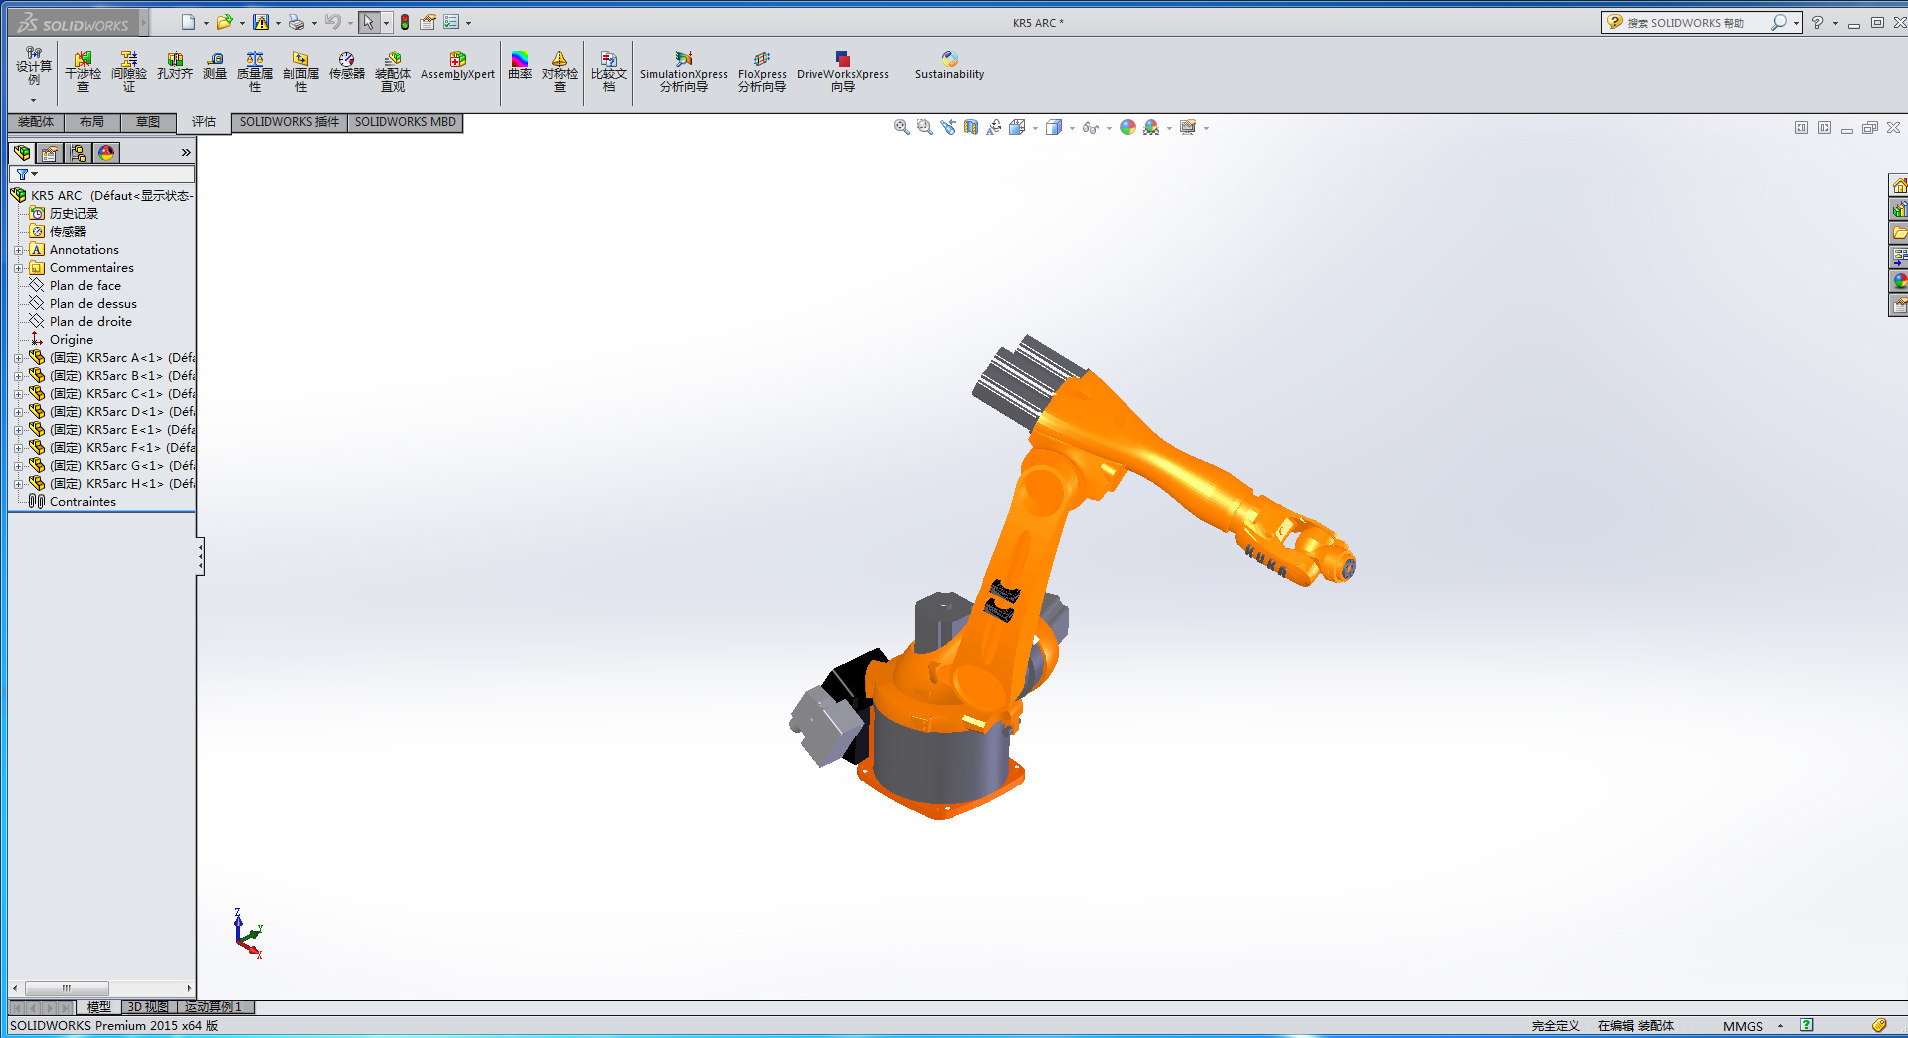Screen dimensions: 1908x1038
Task: Expand the Annotations folder in tree
Action: [x=18, y=250]
